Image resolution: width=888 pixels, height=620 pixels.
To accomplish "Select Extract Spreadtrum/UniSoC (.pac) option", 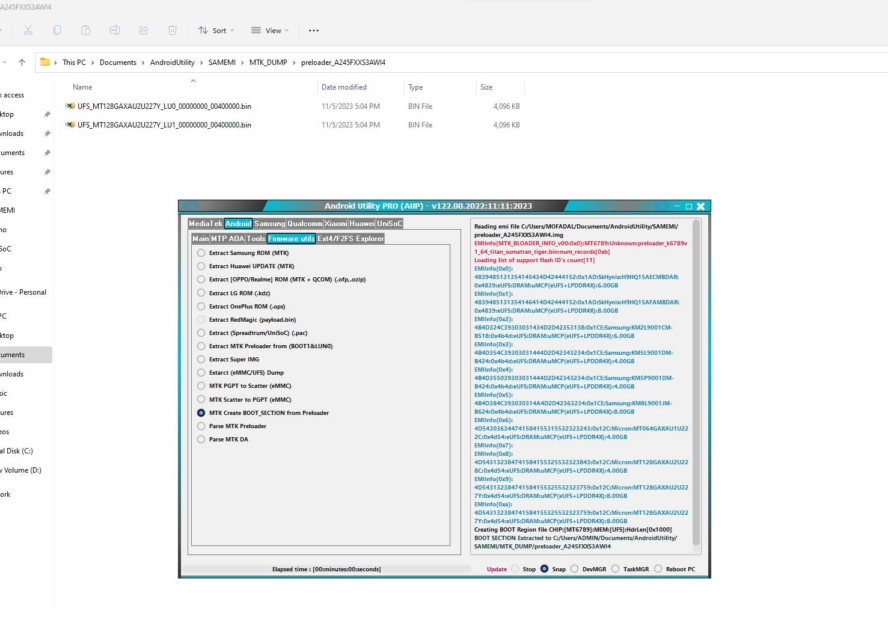I will tap(201, 333).
